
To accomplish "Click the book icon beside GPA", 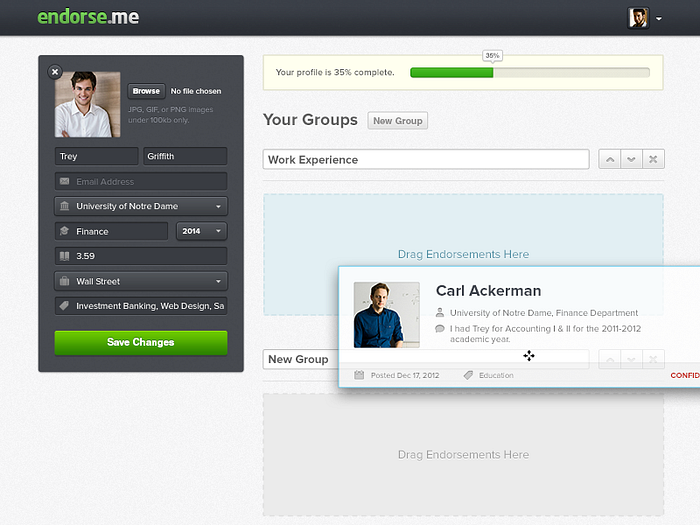I will click(x=65, y=256).
